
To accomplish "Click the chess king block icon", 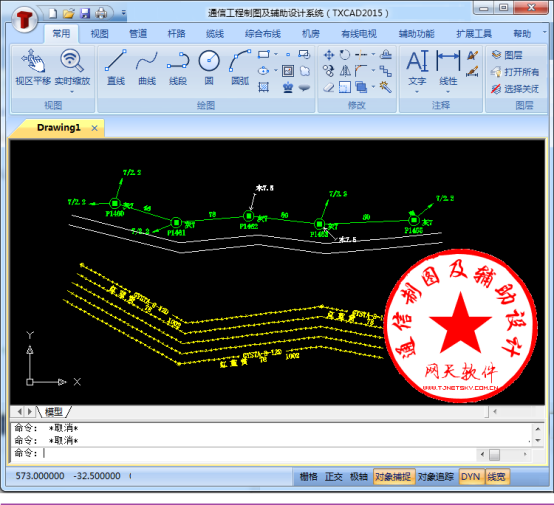I will pos(288,87).
